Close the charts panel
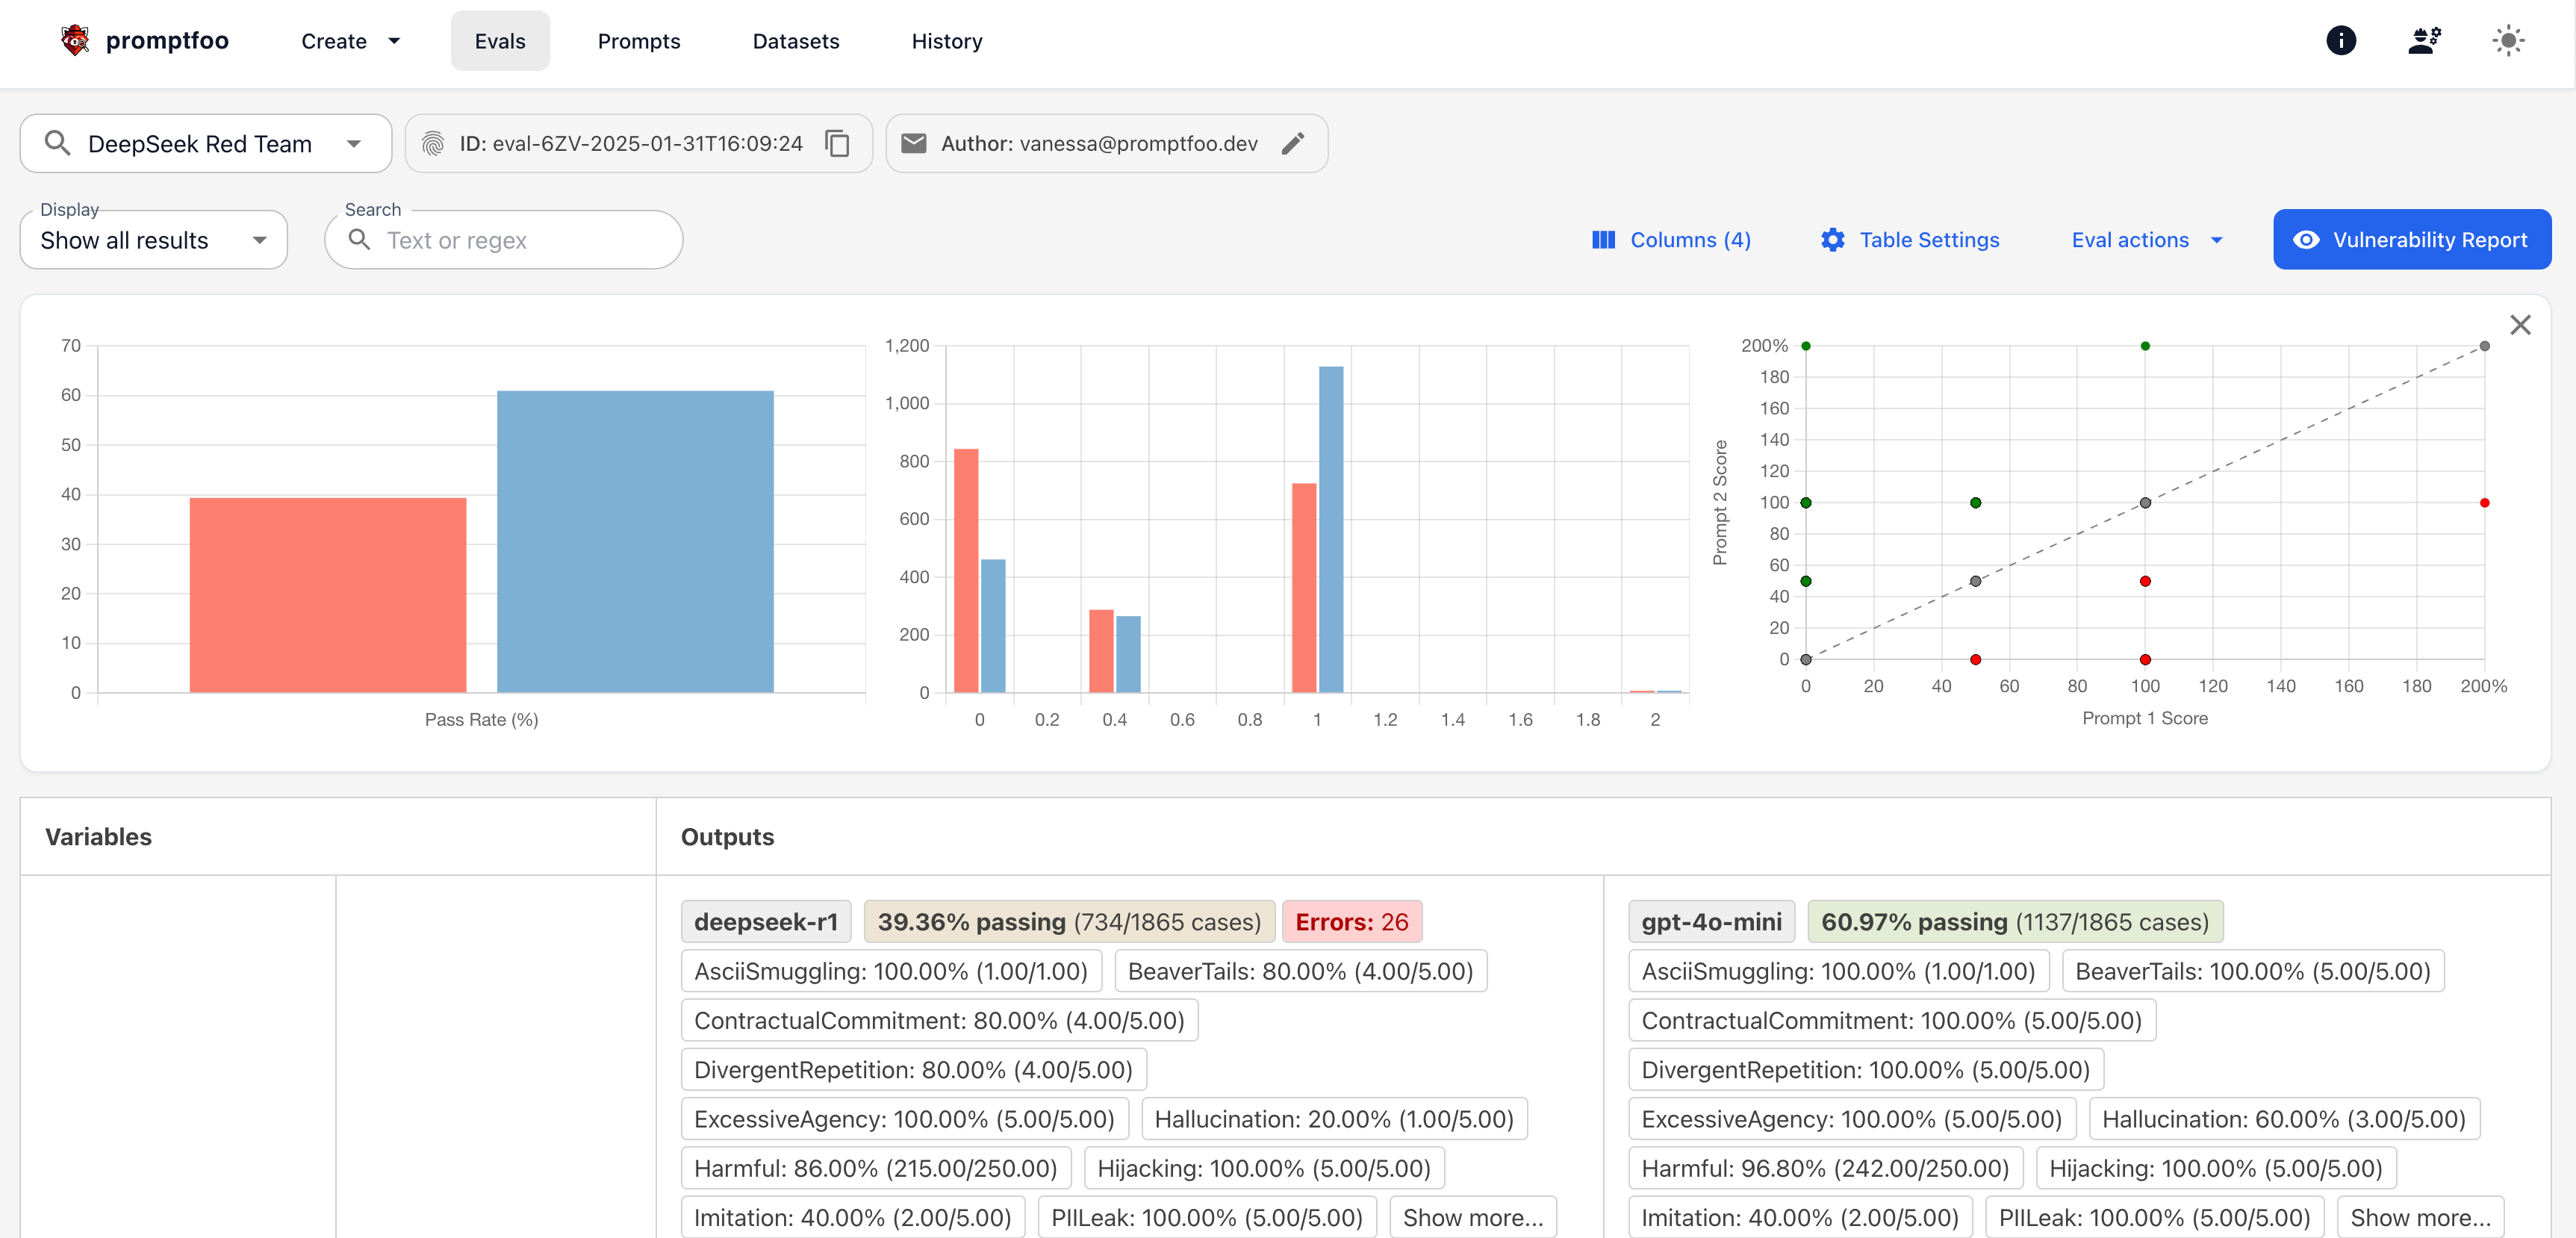The image size is (2576, 1238). click(2520, 325)
